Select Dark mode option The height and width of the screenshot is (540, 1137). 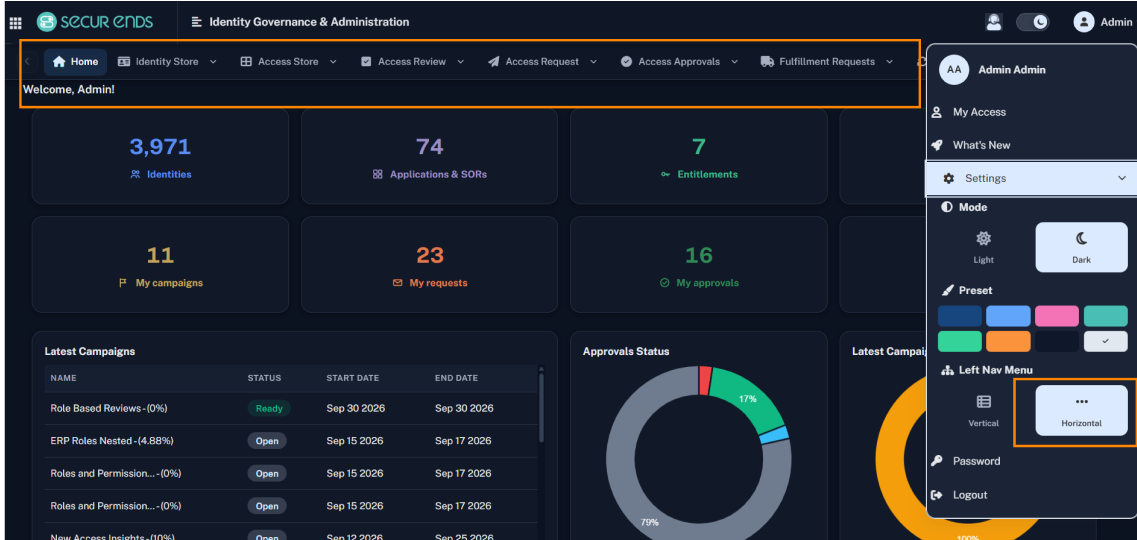click(x=1081, y=247)
